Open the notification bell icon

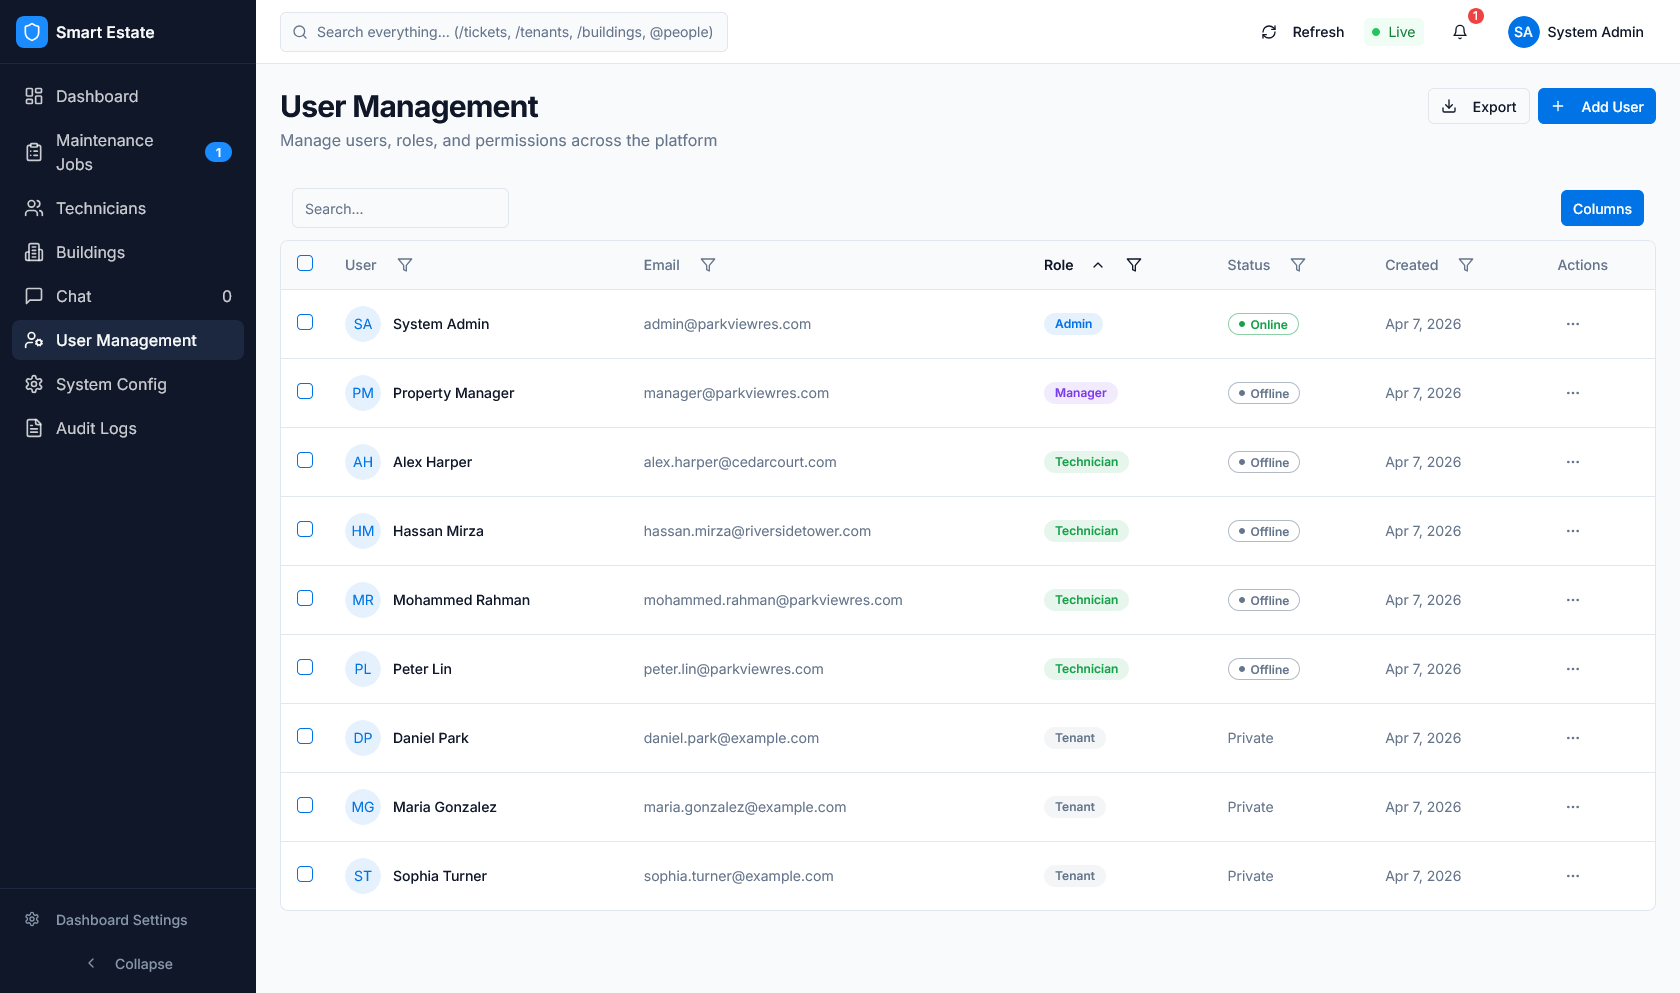coord(1460,32)
